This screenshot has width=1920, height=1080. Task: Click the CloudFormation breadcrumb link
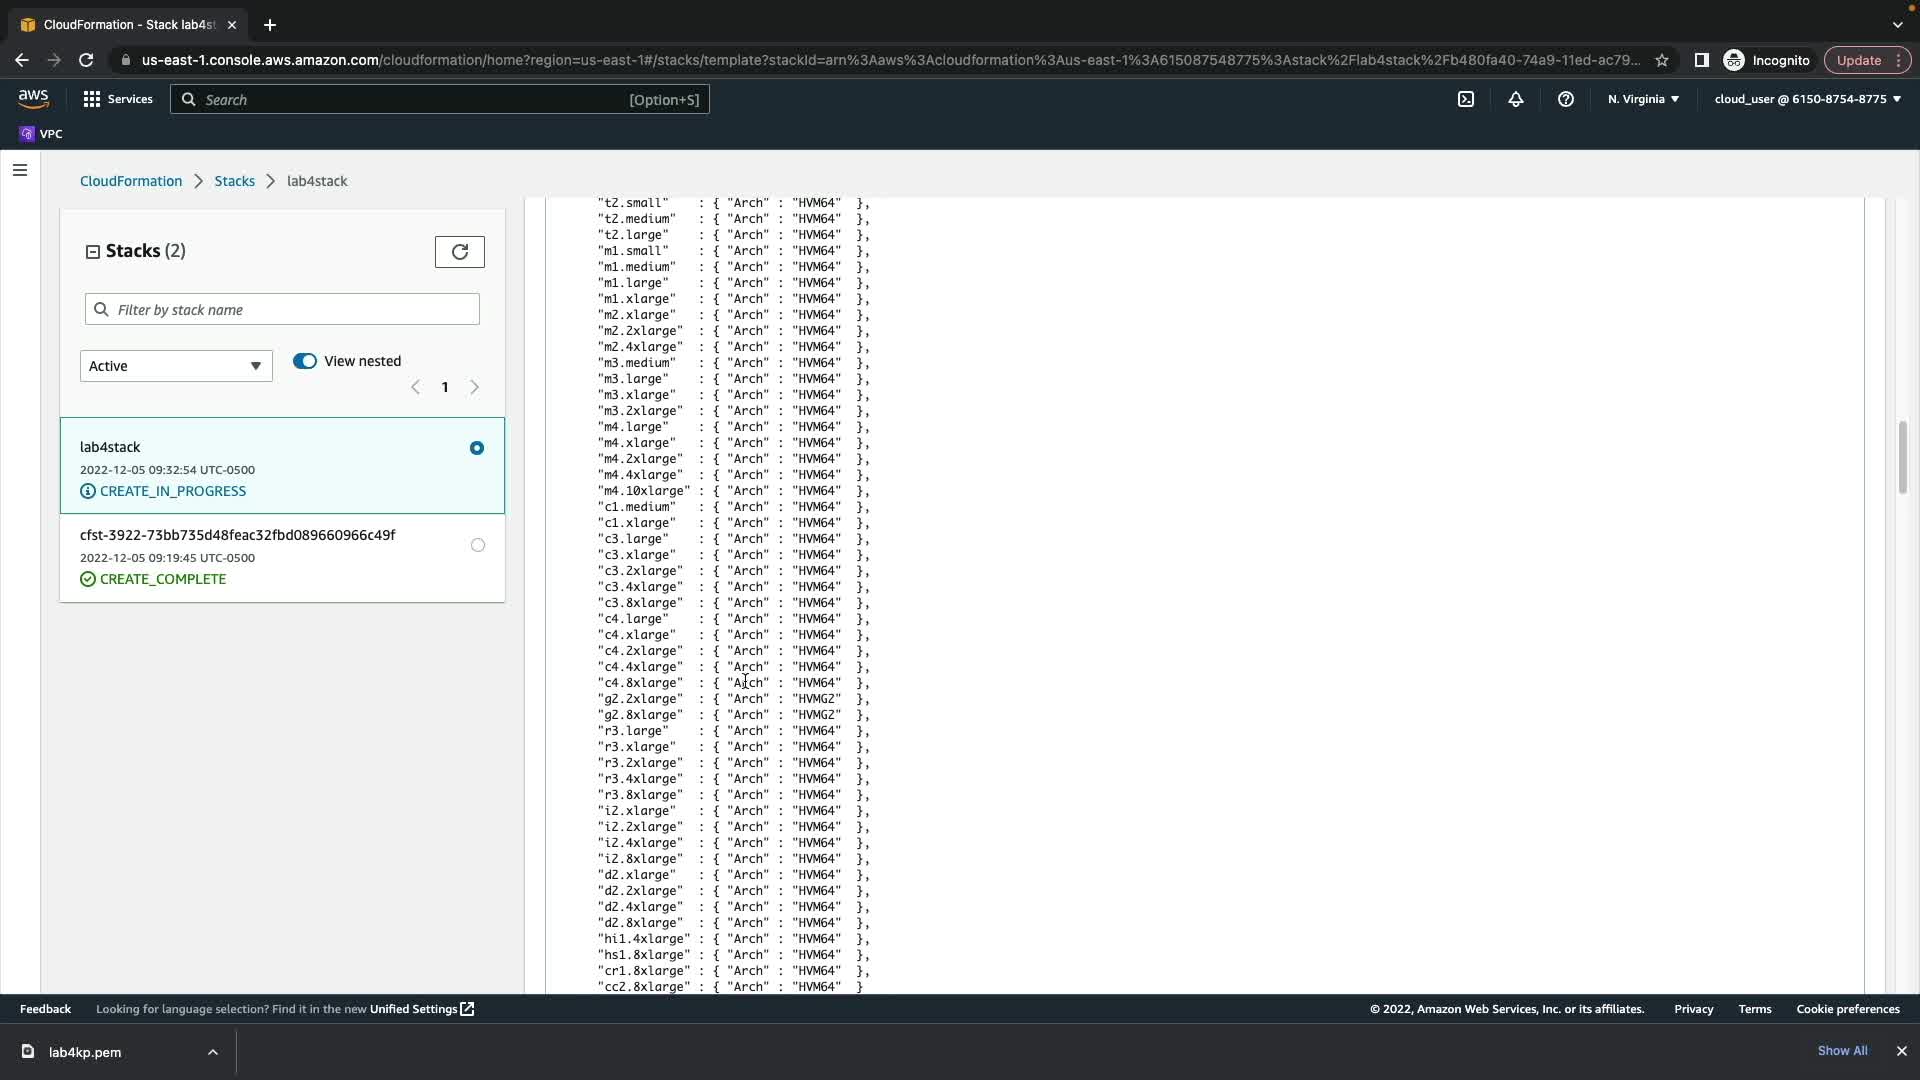click(131, 181)
